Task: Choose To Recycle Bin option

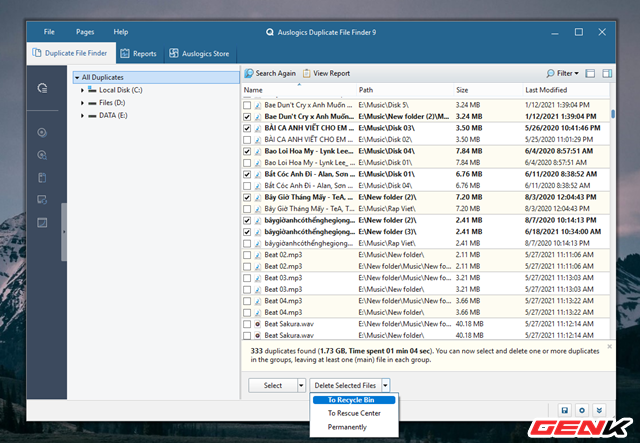Action: [354, 400]
